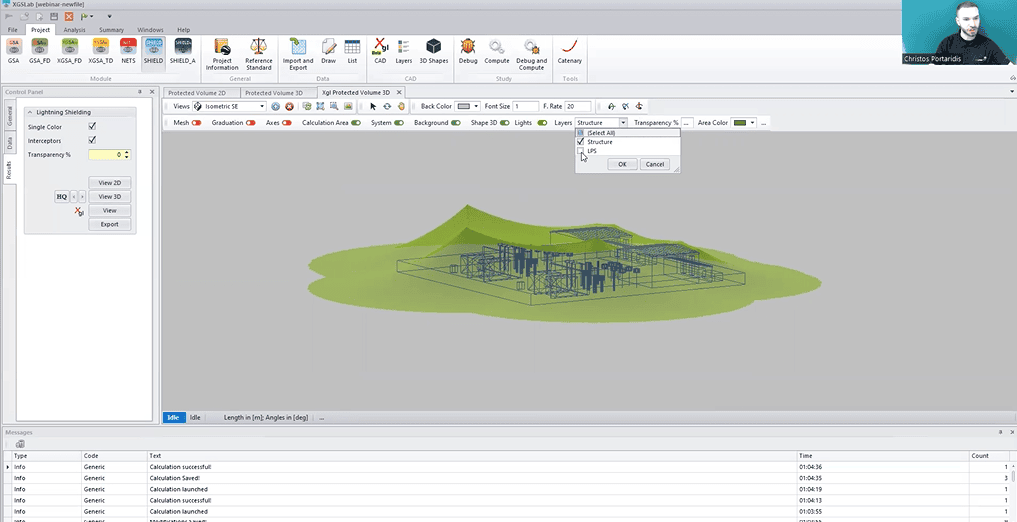Run Debug and Compute
1017x522 pixels.
click(531, 54)
